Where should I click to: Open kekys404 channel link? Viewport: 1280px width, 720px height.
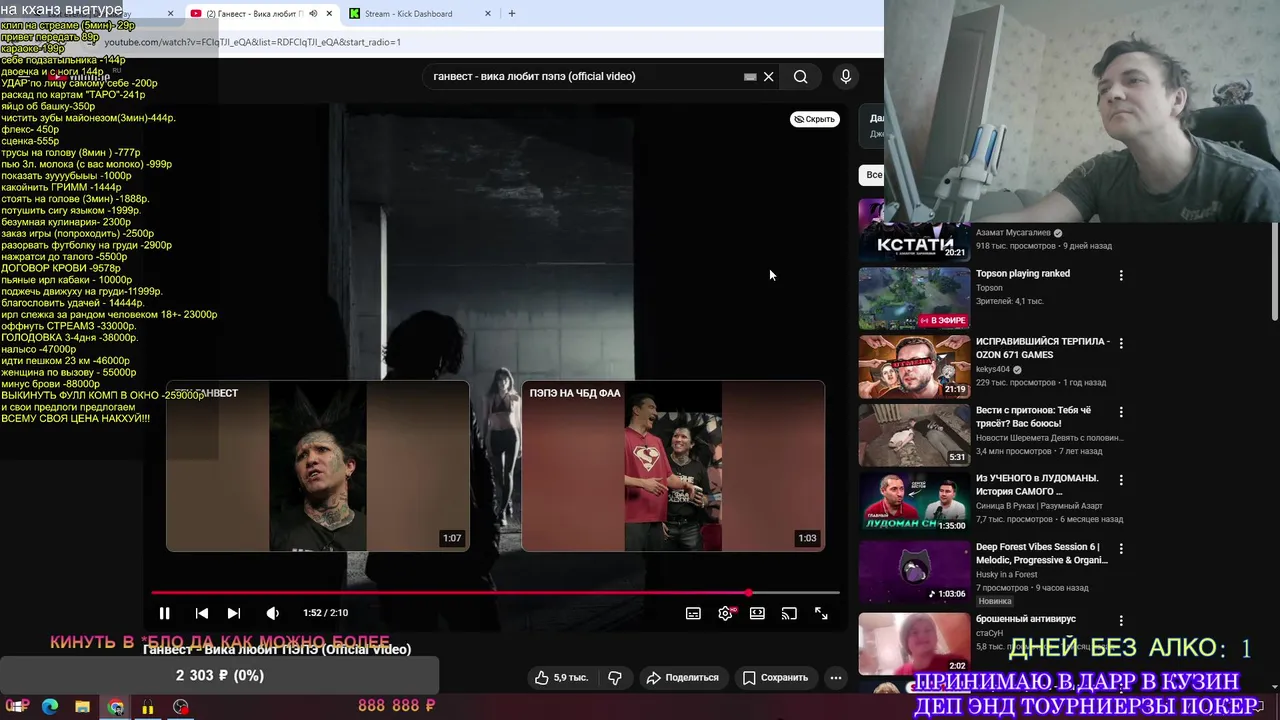(x=993, y=369)
